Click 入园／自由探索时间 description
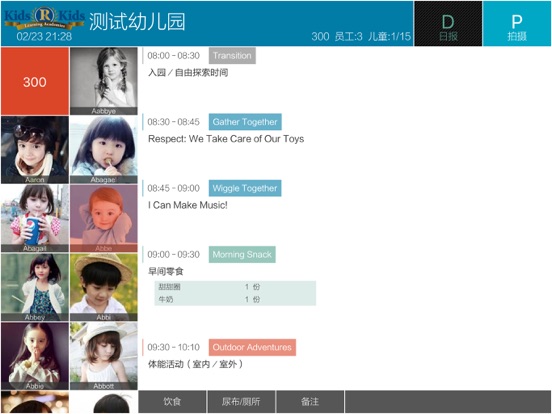The image size is (552, 414). [x=188, y=73]
